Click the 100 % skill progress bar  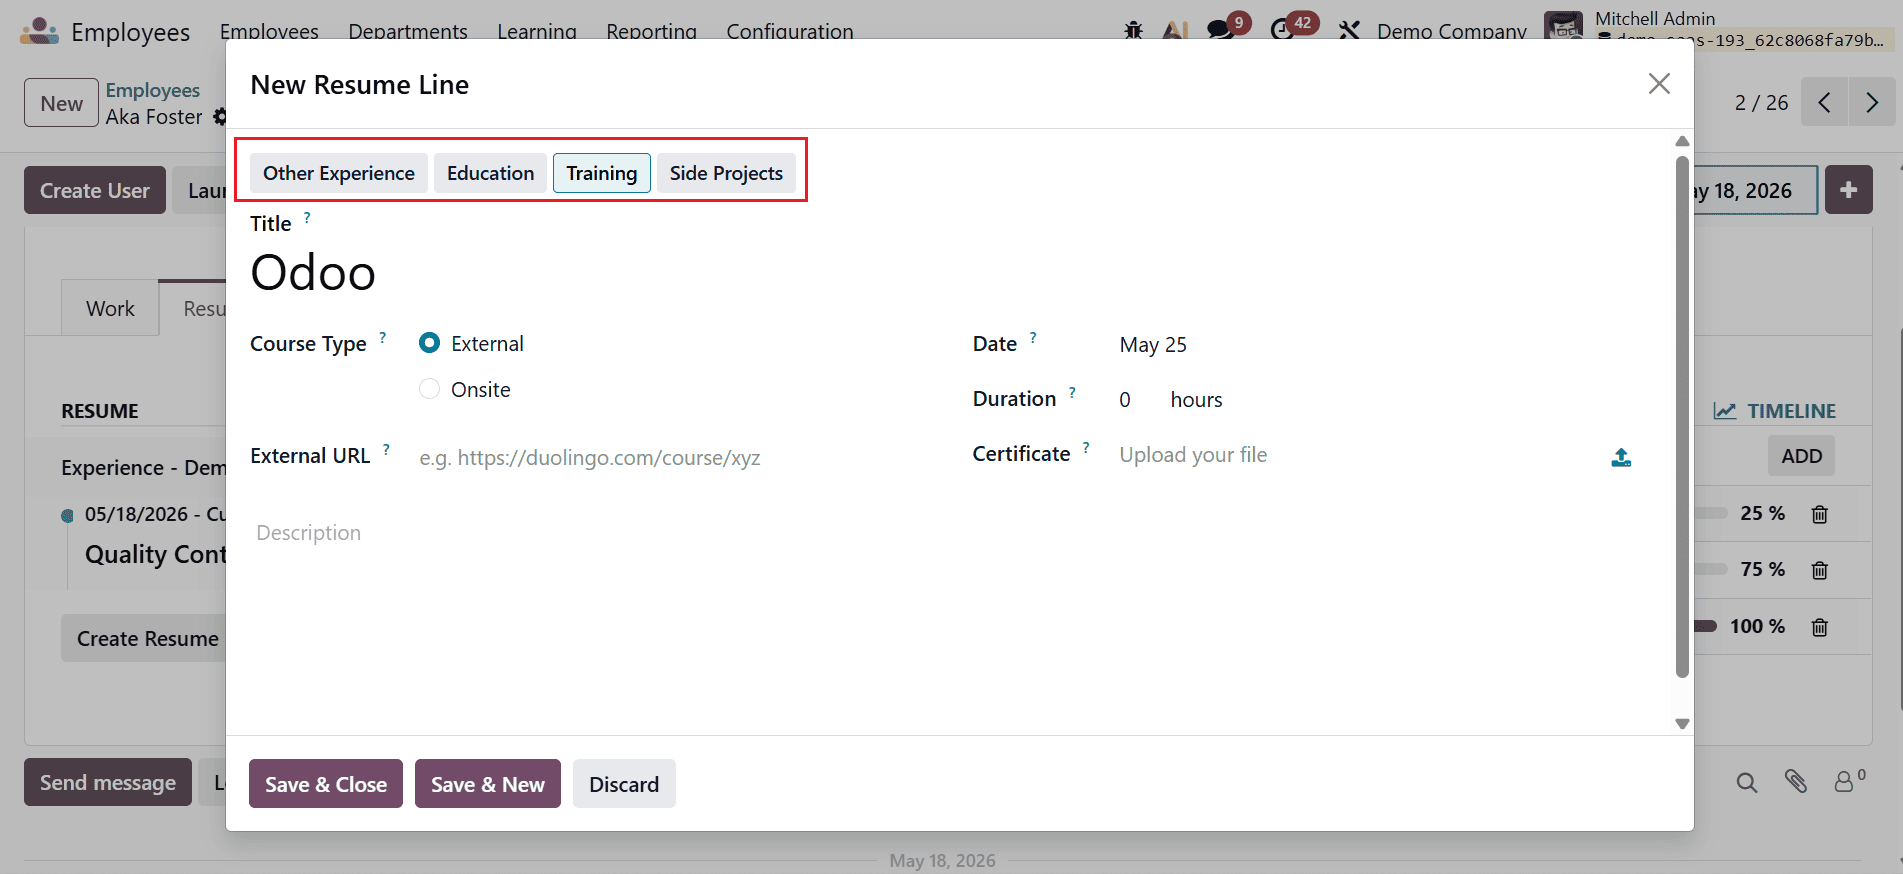click(x=1705, y=626)
